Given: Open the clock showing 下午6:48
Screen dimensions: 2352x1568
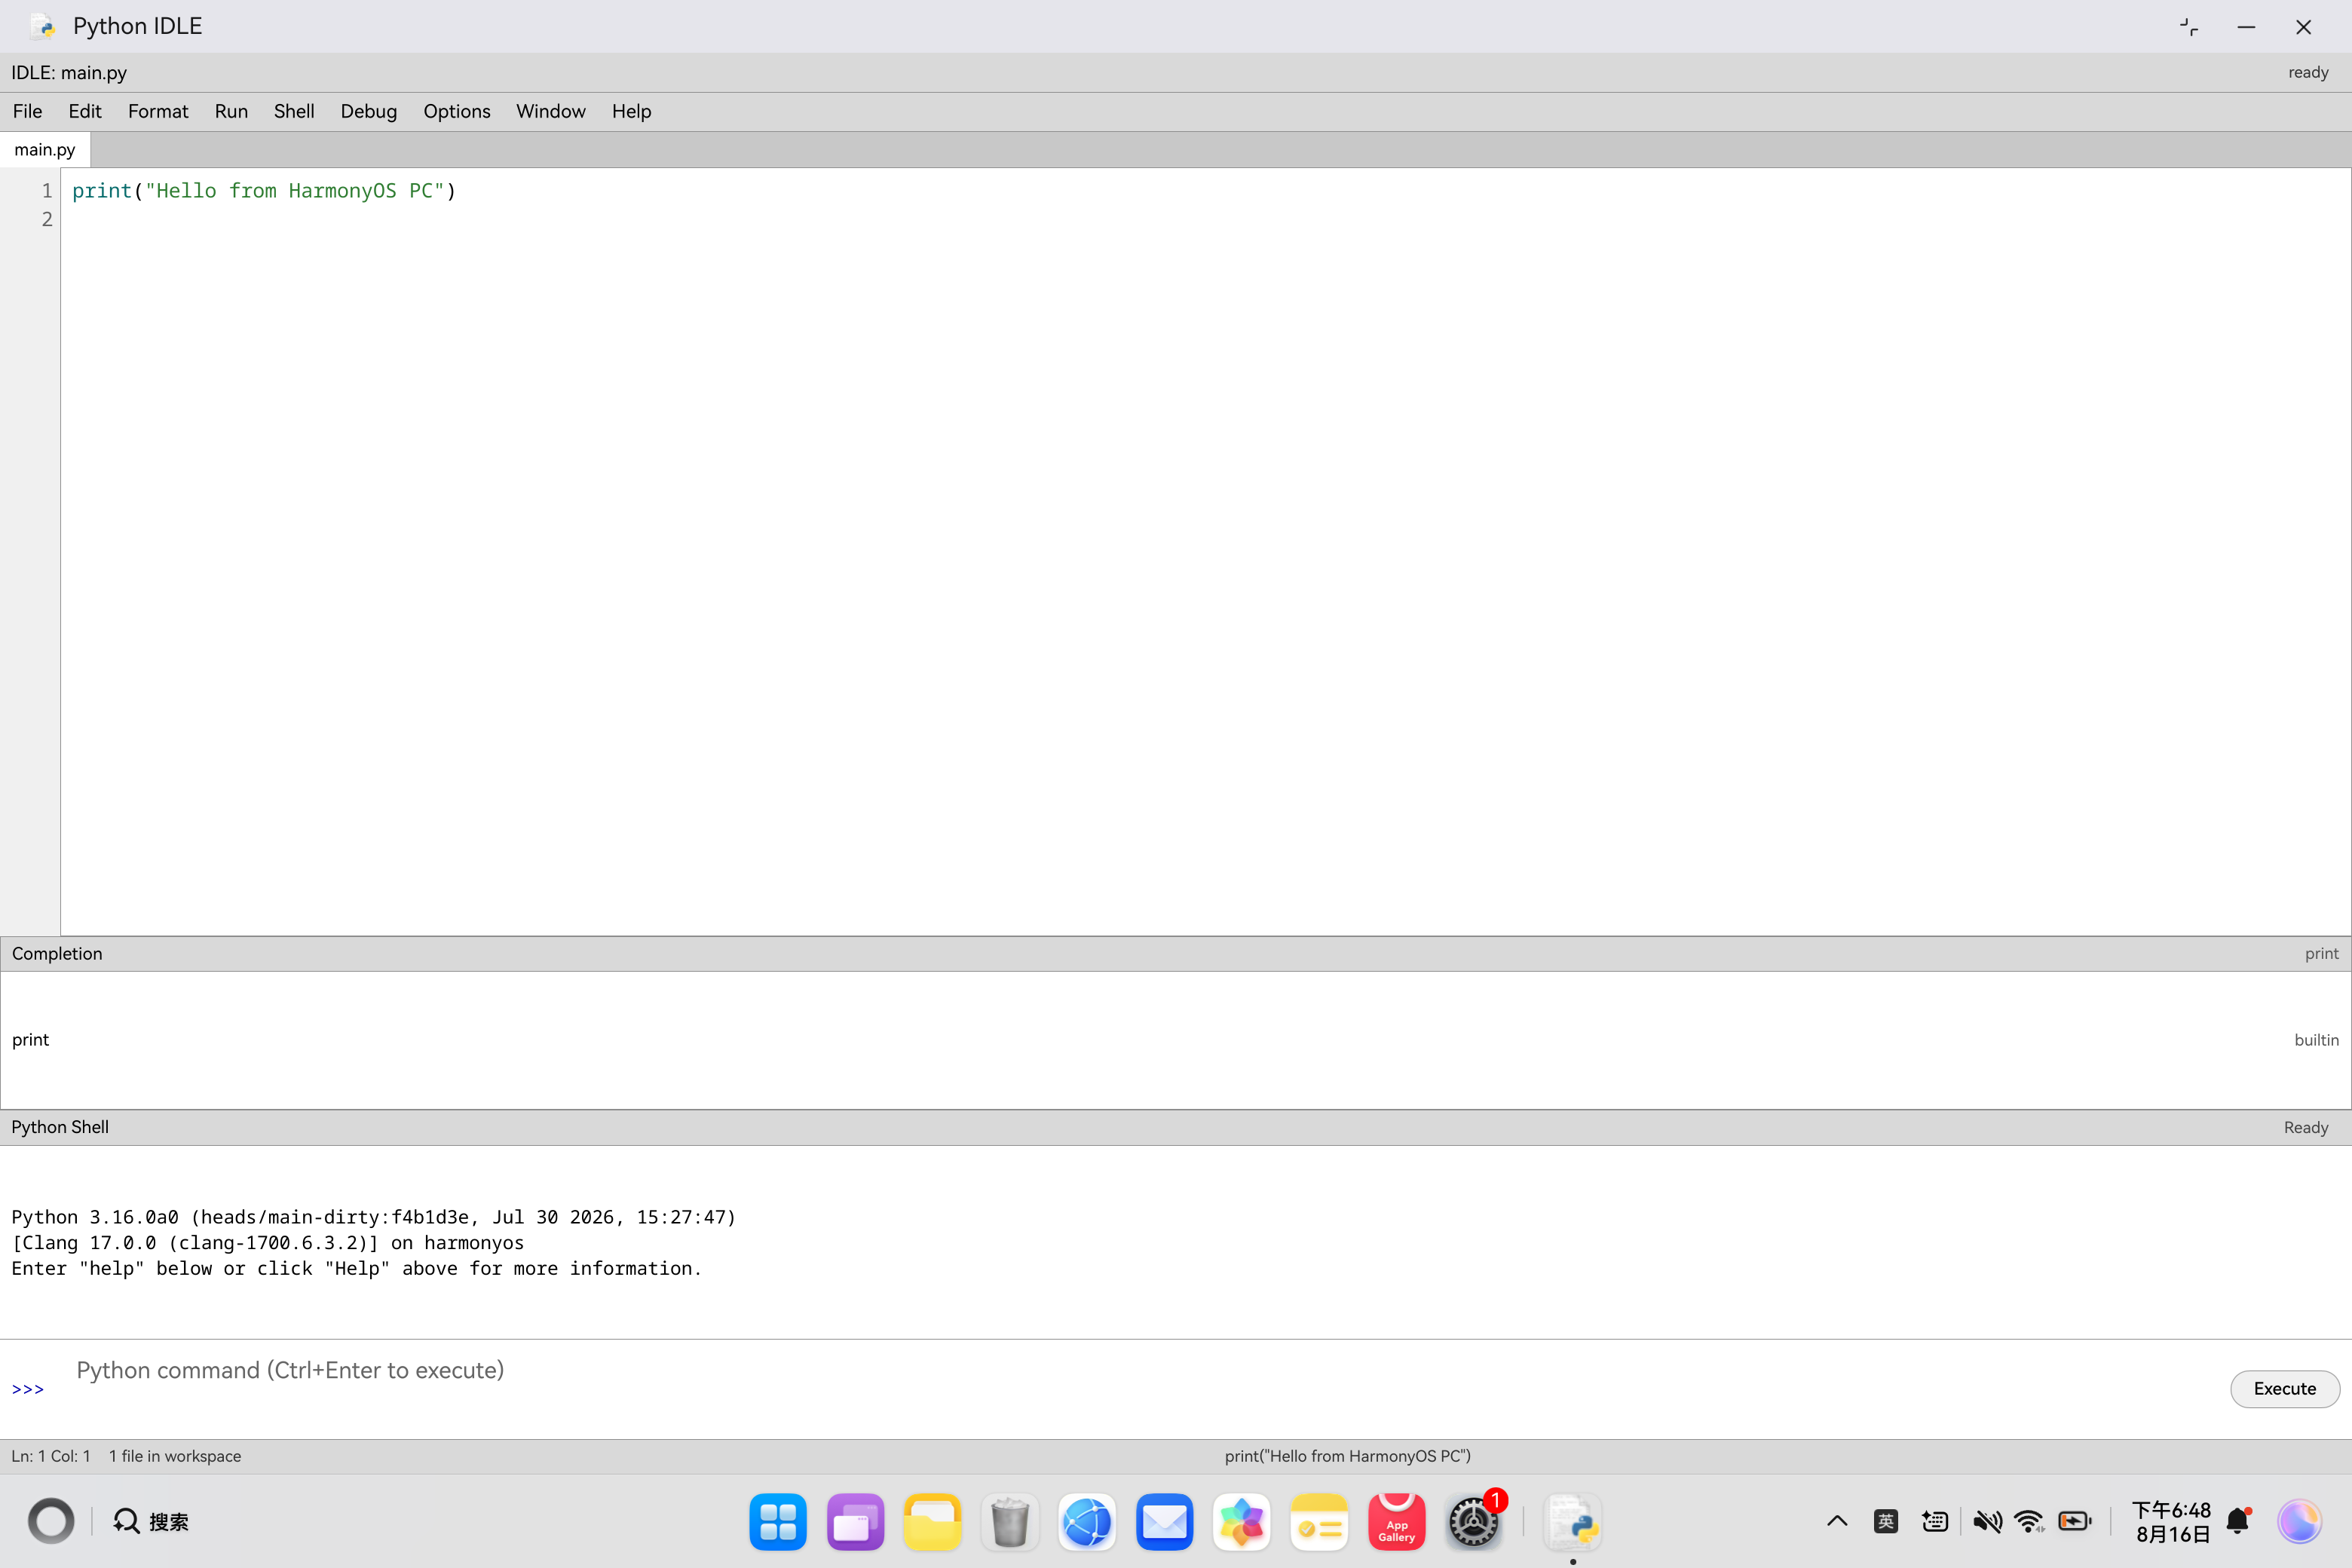Looking at the screenshot, I should tap(2171, 1522).
